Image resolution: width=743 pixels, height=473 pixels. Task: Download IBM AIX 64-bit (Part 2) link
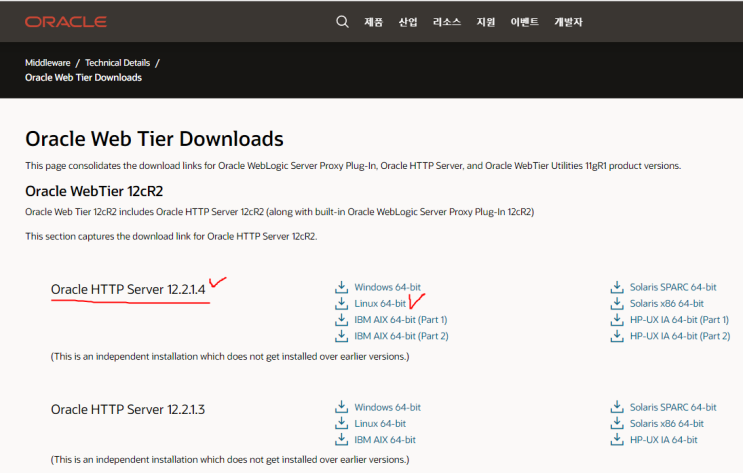coord(401,336)
